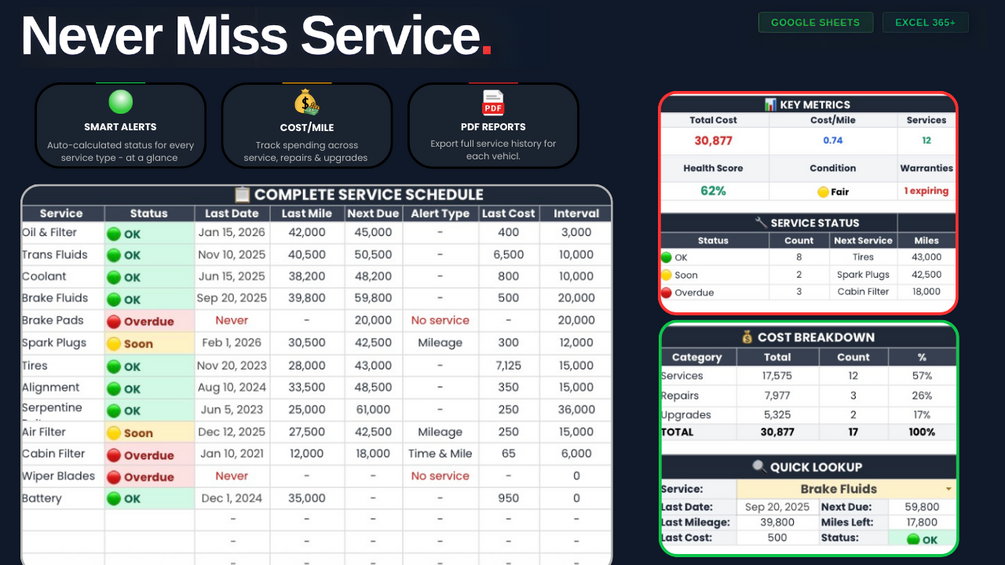Click the green status dot for Coolant
Viewport: 1005px width, 565px height.
114,277
